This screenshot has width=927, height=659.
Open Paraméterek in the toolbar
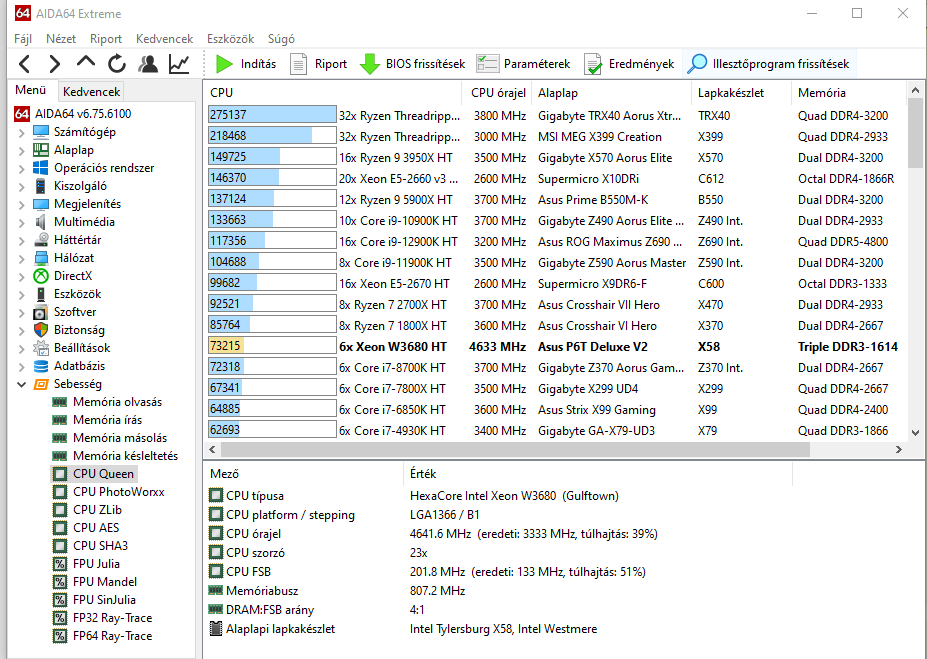(523, 64)
